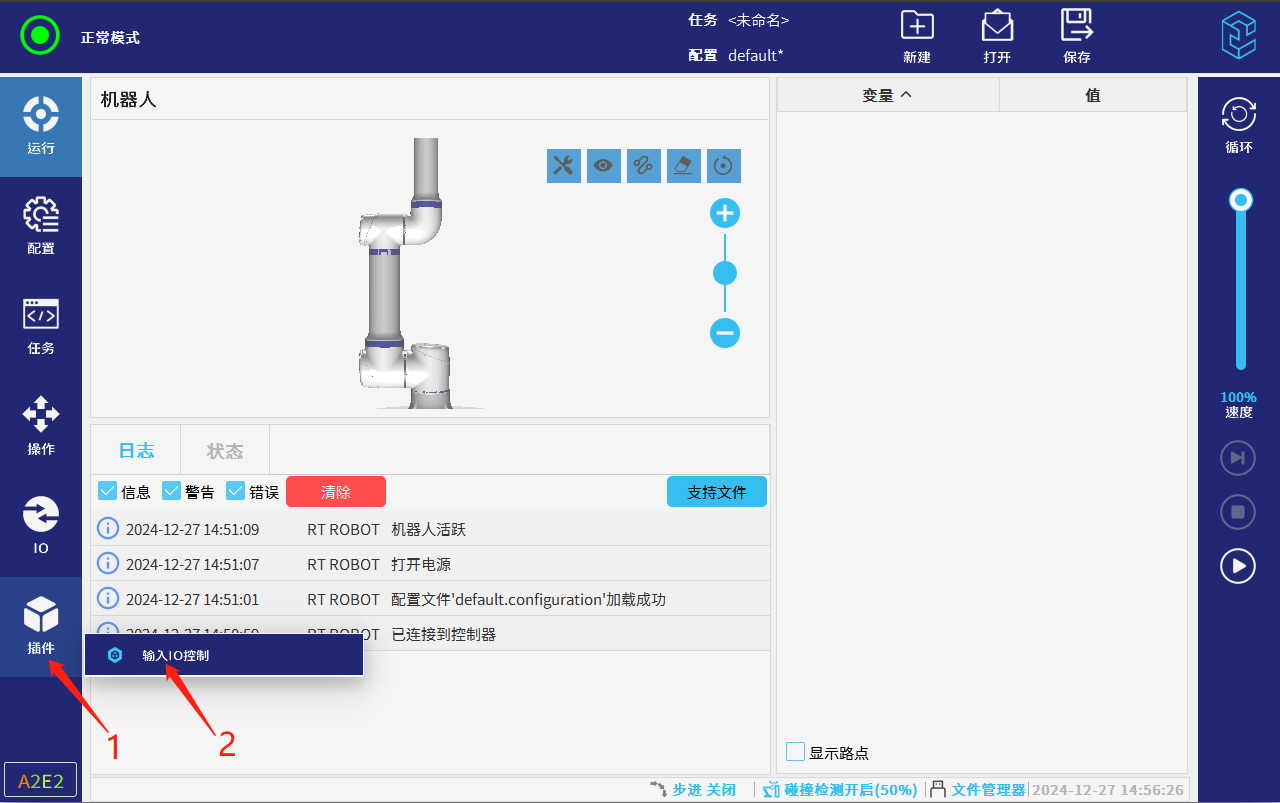Viewport: 1280px width, 803px height.
Task: Uncheck the 信息 (Info) log filter
Action: coord(108,491)
